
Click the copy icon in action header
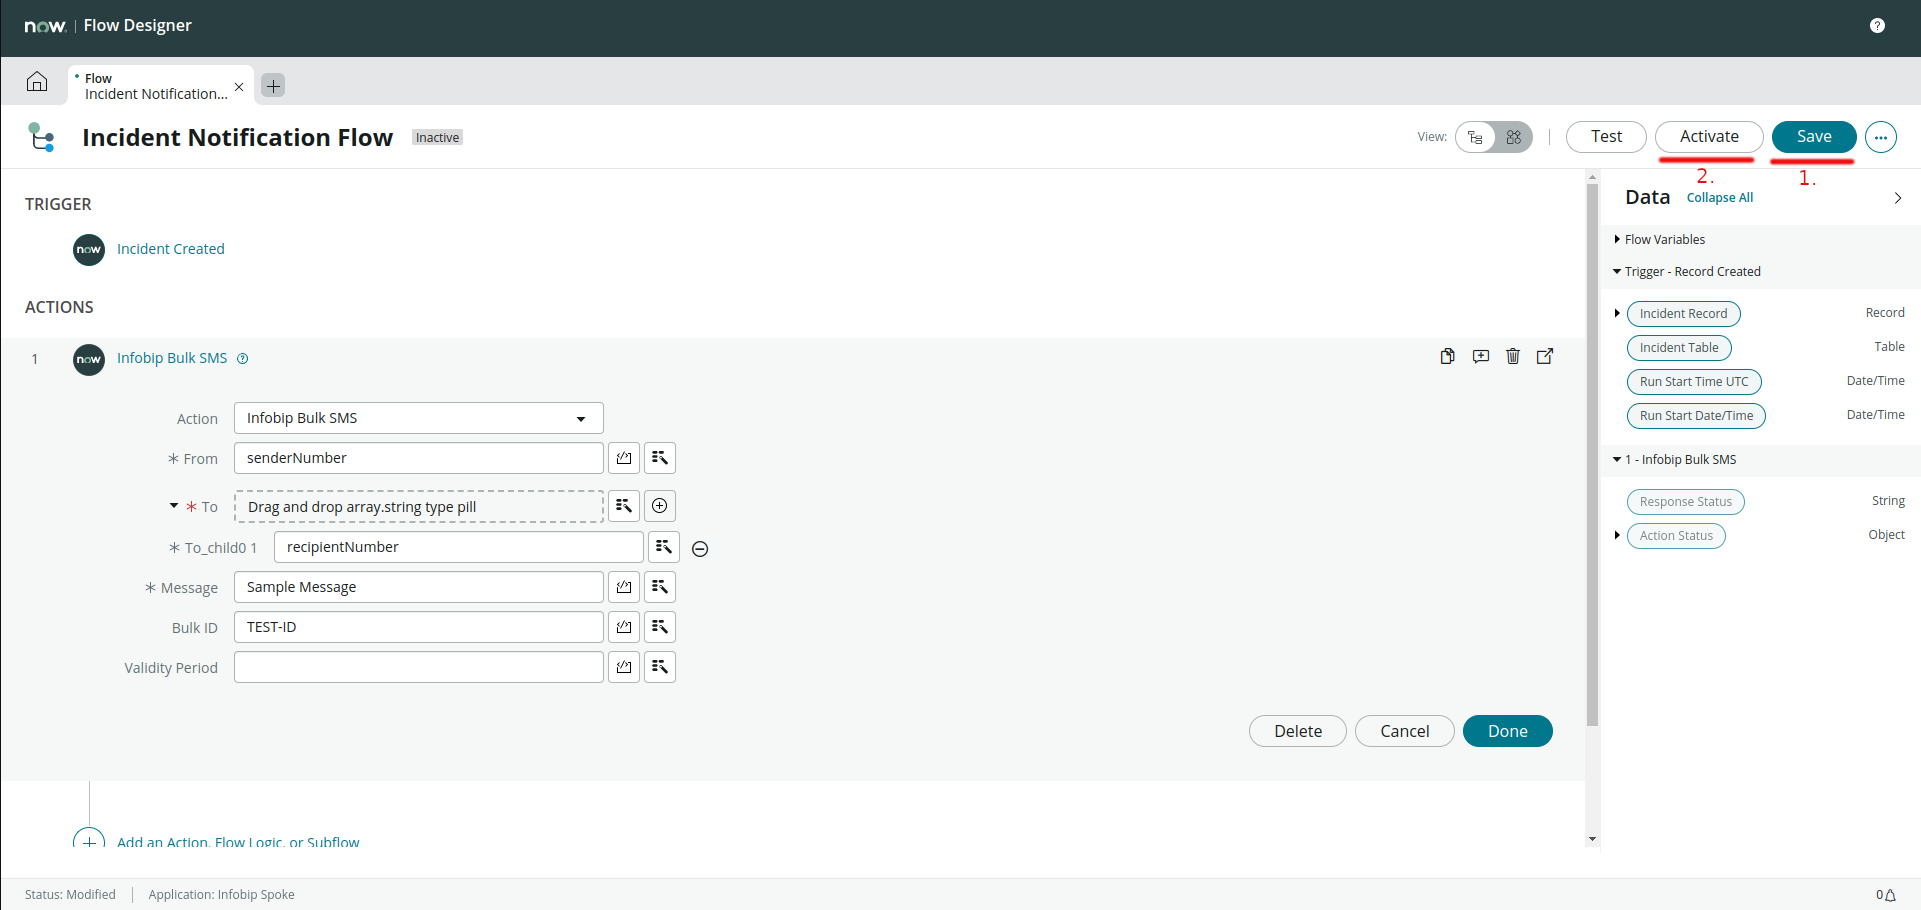point(1447,356)
